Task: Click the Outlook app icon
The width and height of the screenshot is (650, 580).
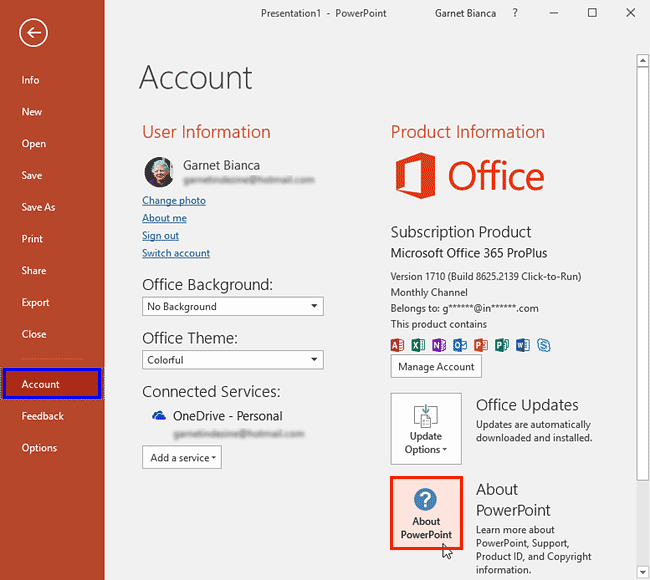Action: coord(460,345)
